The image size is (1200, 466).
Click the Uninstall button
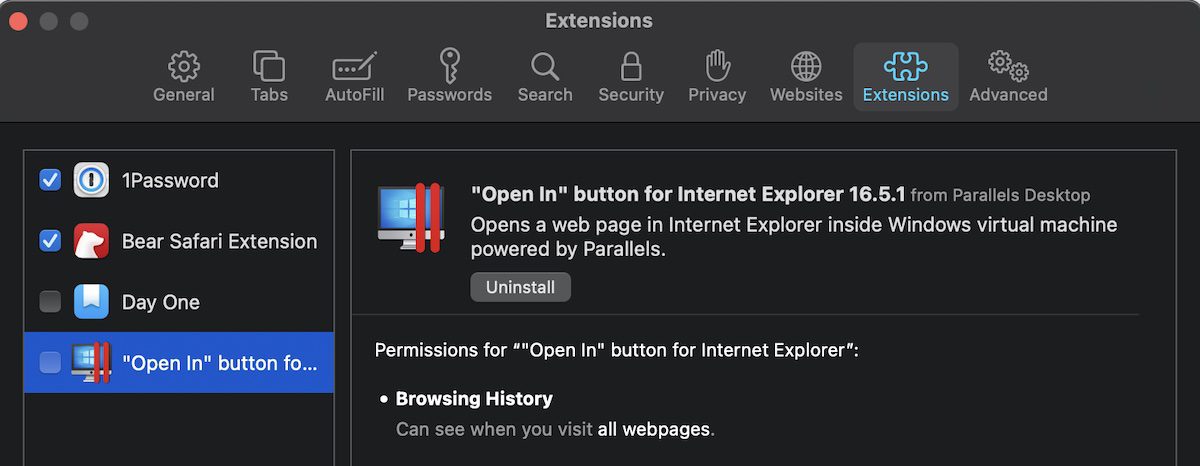pos(520,287)
